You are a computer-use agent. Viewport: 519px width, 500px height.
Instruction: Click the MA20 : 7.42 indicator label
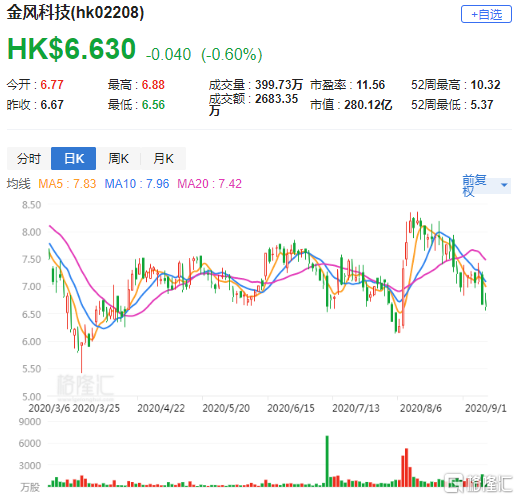[x=209, y=184]
